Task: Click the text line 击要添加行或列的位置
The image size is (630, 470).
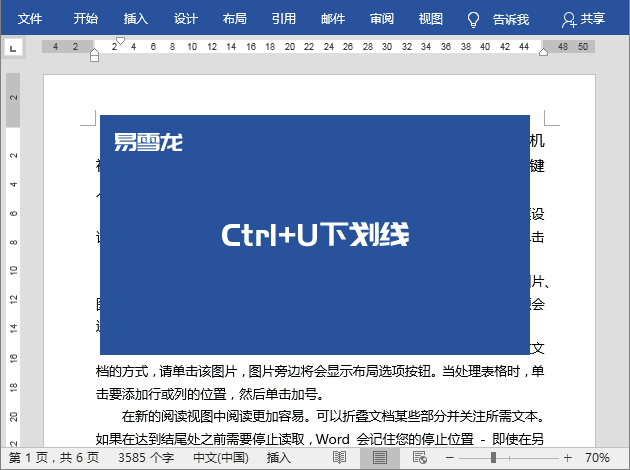Action: [x=210, y=394]
